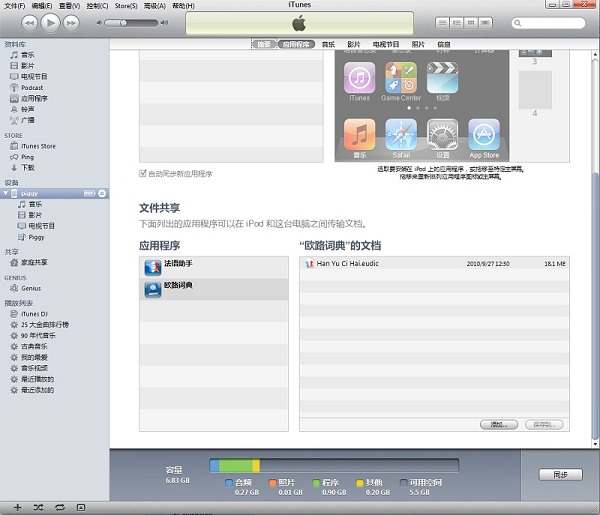Select 法语助手 in file sharing apps
600x515 pixels.
coord(214,267)
